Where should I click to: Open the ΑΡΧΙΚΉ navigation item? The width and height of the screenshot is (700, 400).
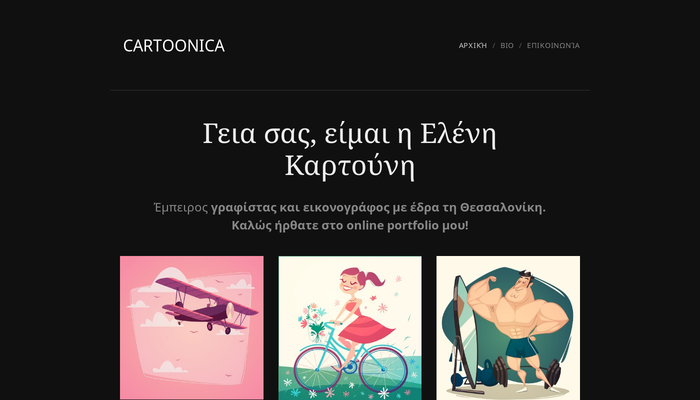[x=473, y=46]
